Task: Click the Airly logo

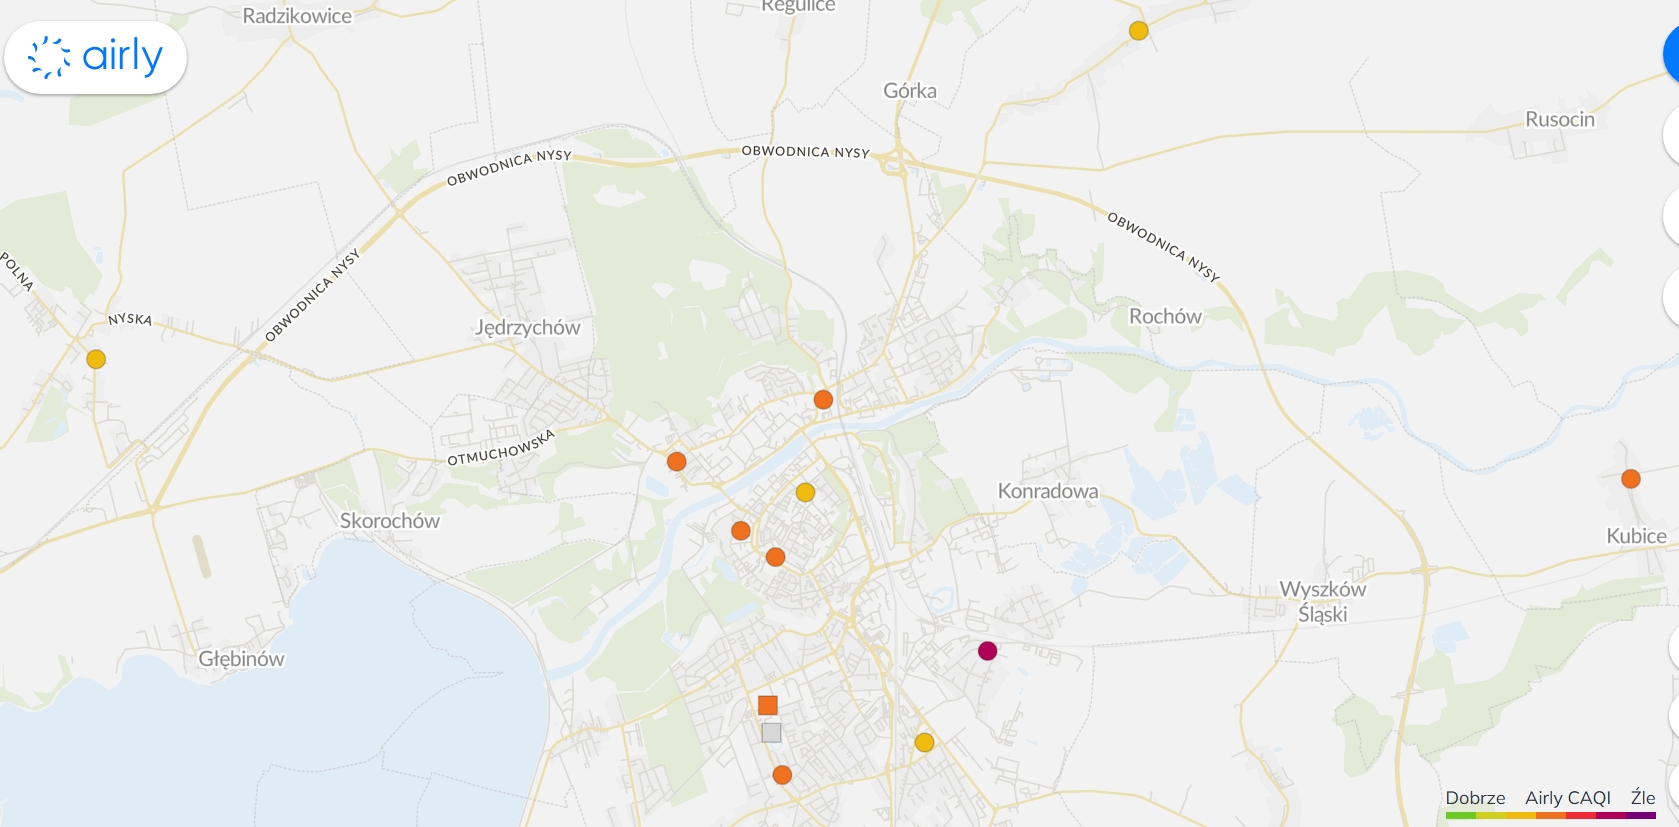Action: [96, 58]
